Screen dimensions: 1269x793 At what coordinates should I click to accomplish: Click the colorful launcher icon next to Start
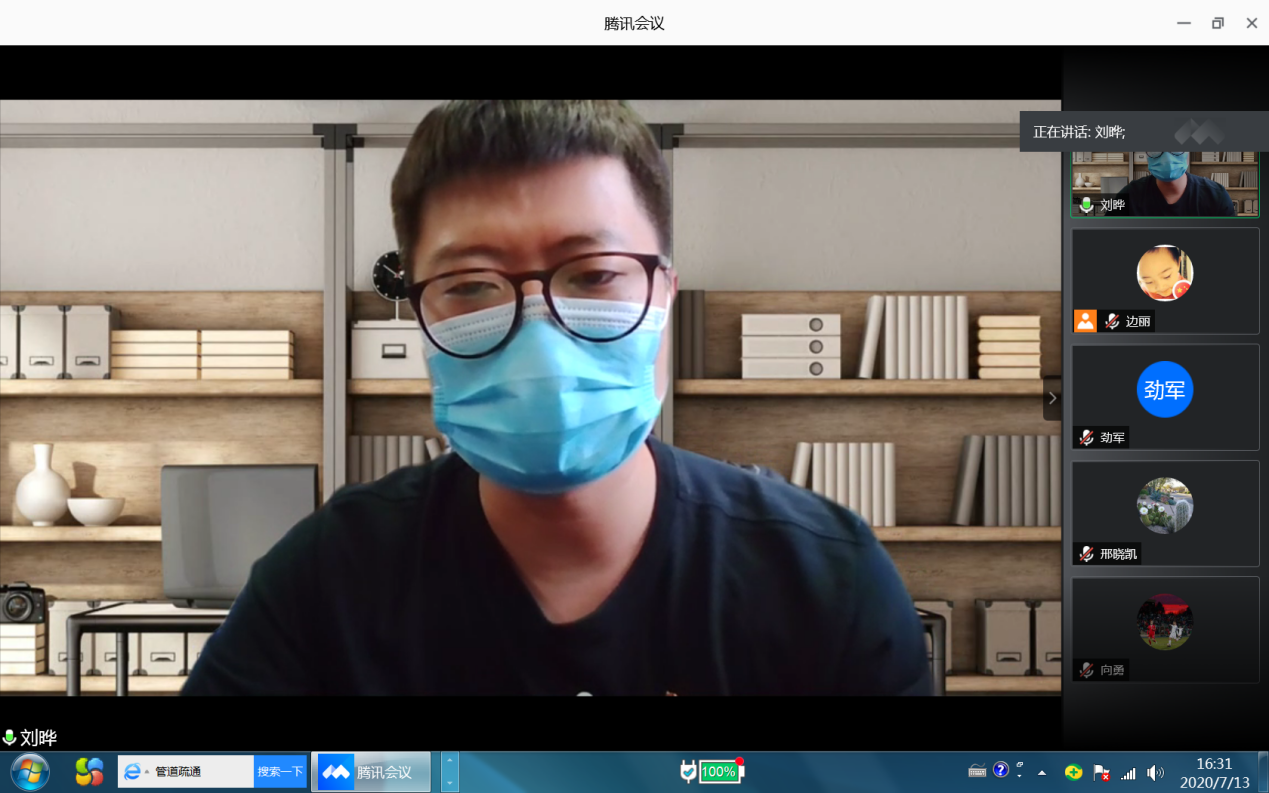[89, 772]
